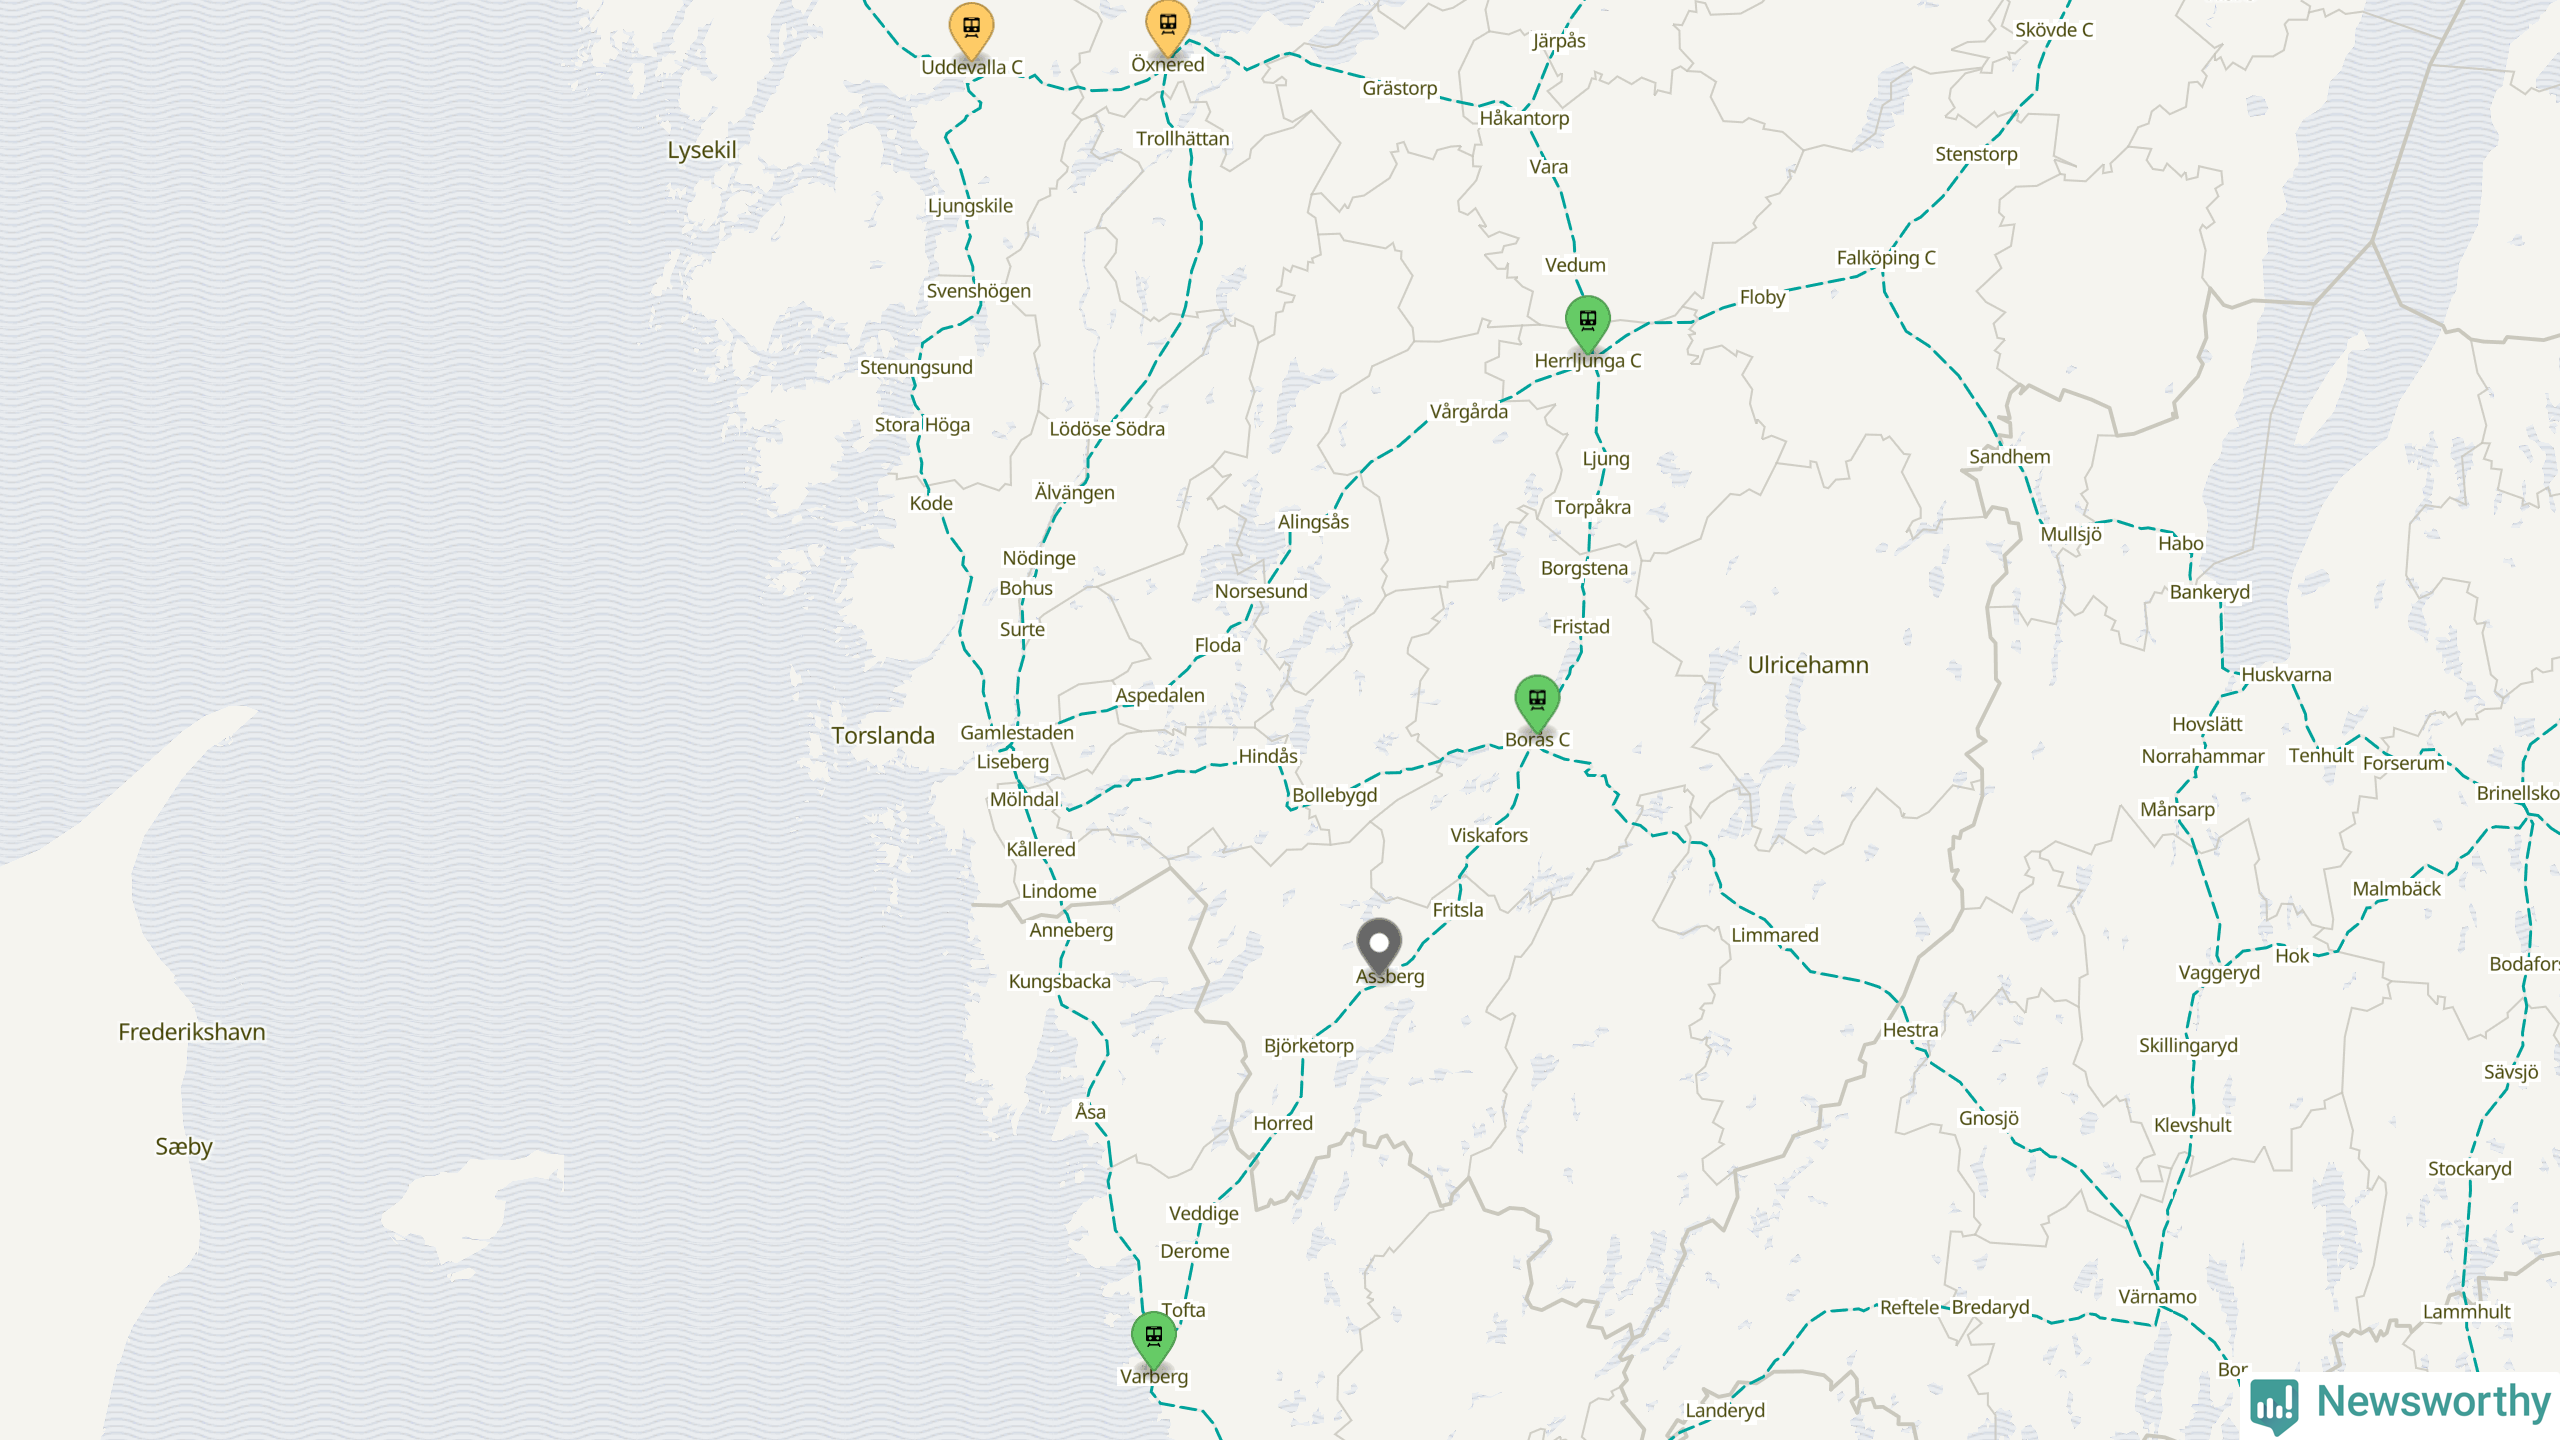Click the Falköping C station label

click(1886, 258)
